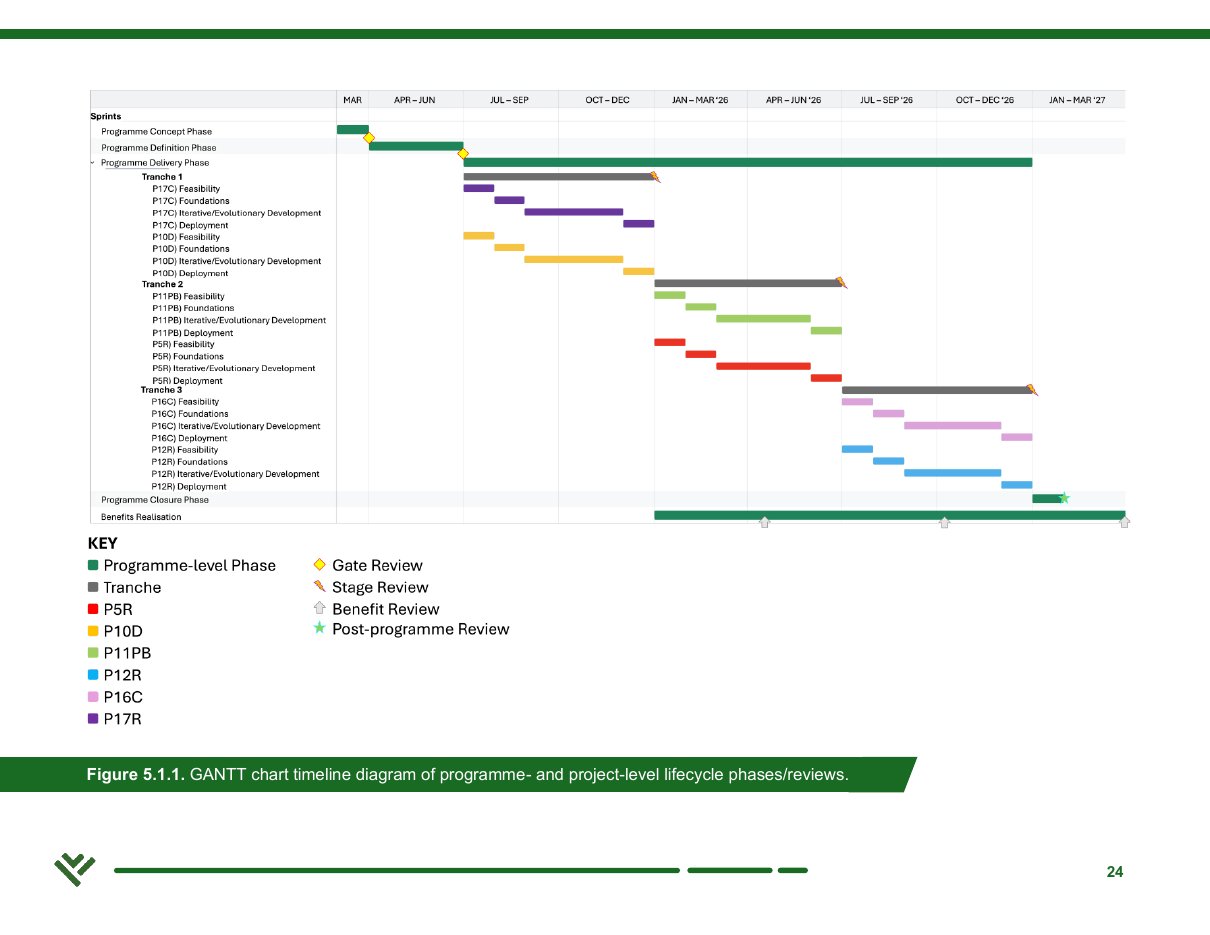Screen dimensions: 1210x935
Task: Click the Benefit Review arrow ending Benefits Realisation bar
Action: click(1124, 522)
